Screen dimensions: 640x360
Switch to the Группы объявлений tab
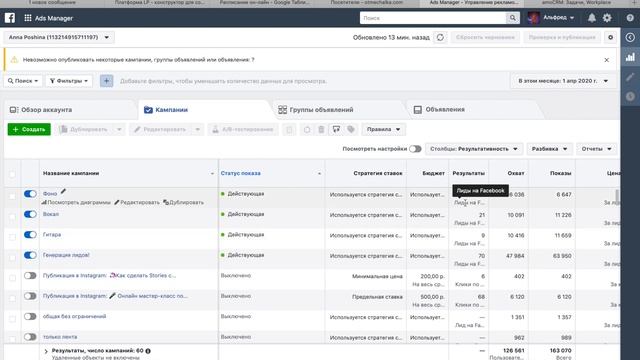[x=316, y=110]
